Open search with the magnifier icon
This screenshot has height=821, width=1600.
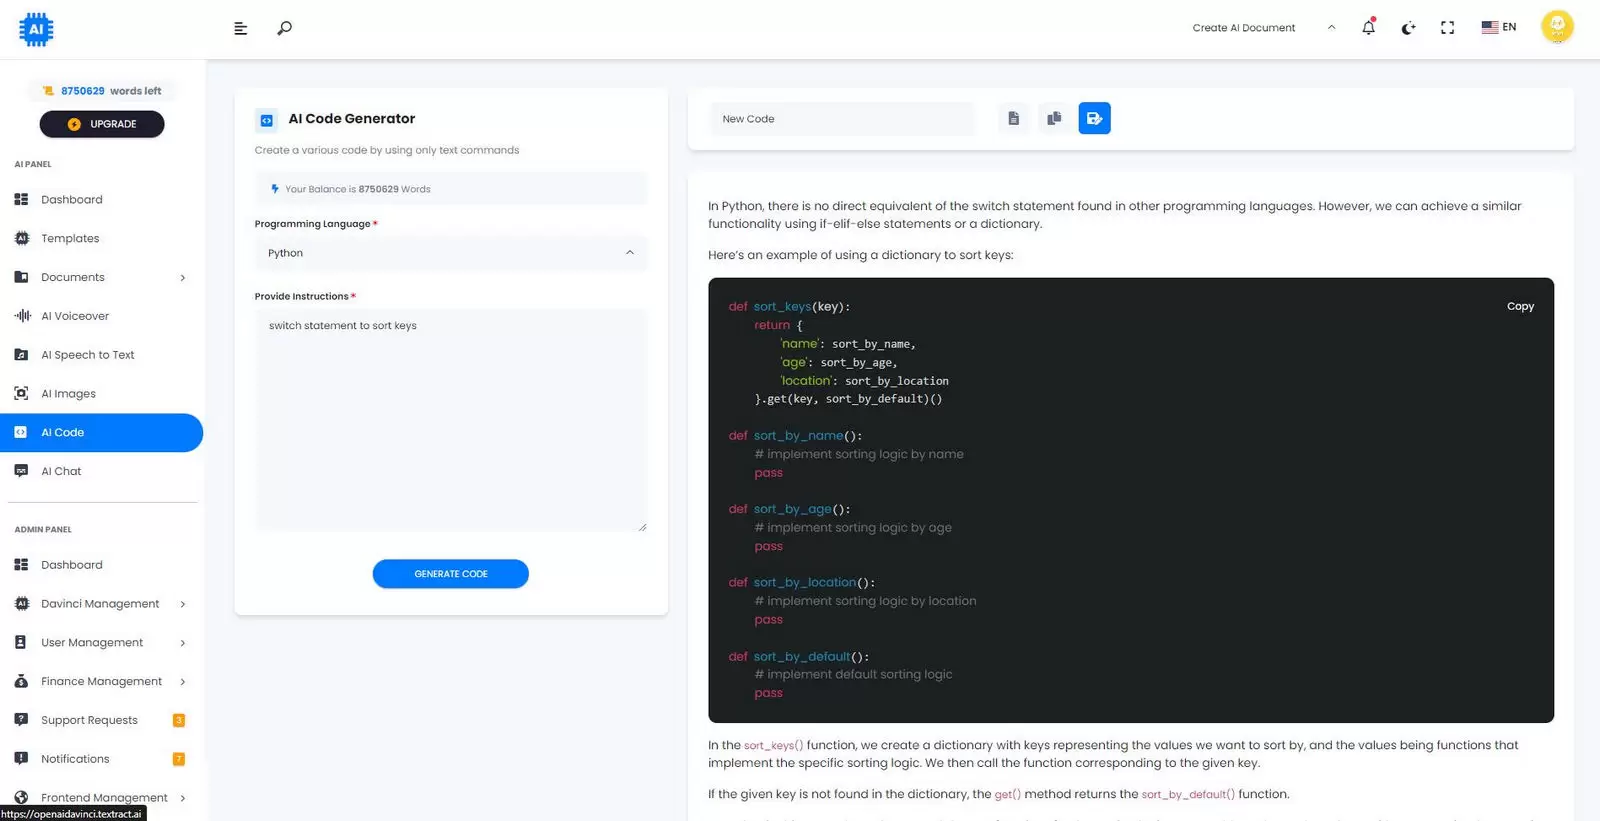pyautogui.click(x=284, y=28)
